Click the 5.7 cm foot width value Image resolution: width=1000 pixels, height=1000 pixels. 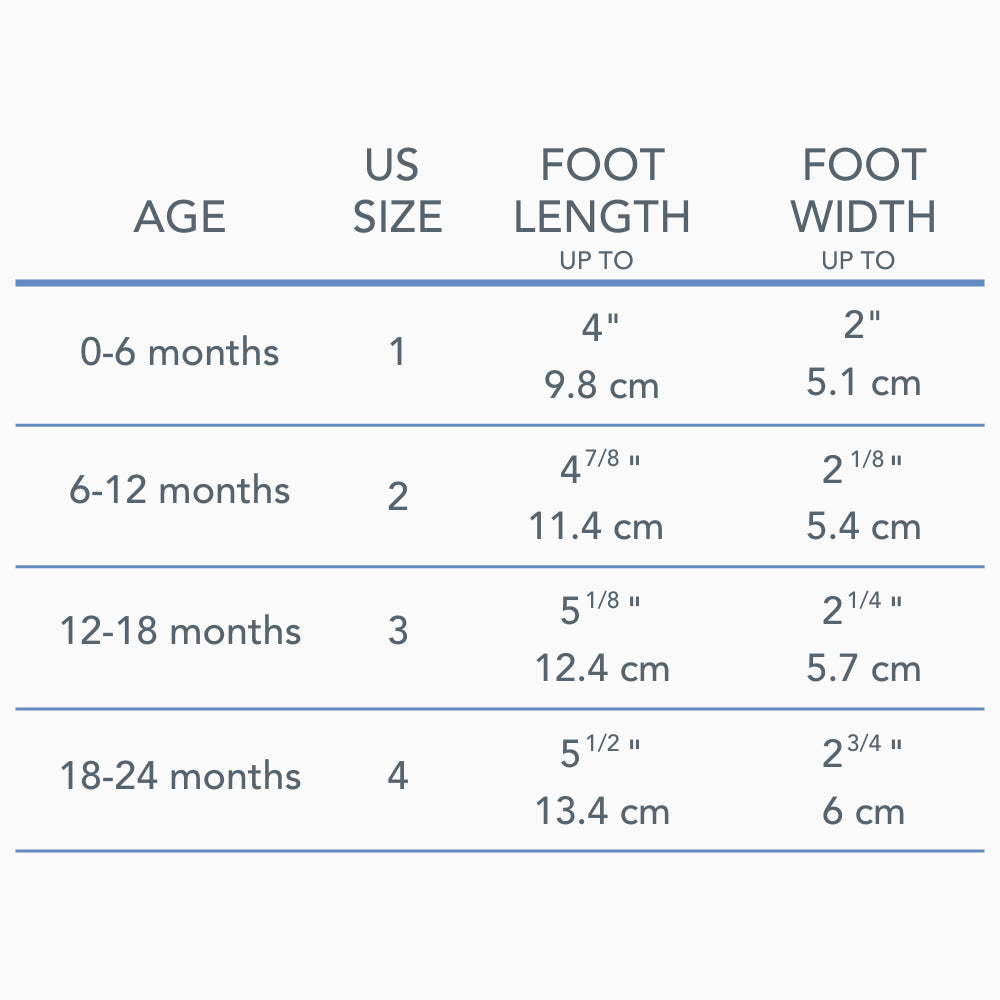864,669
